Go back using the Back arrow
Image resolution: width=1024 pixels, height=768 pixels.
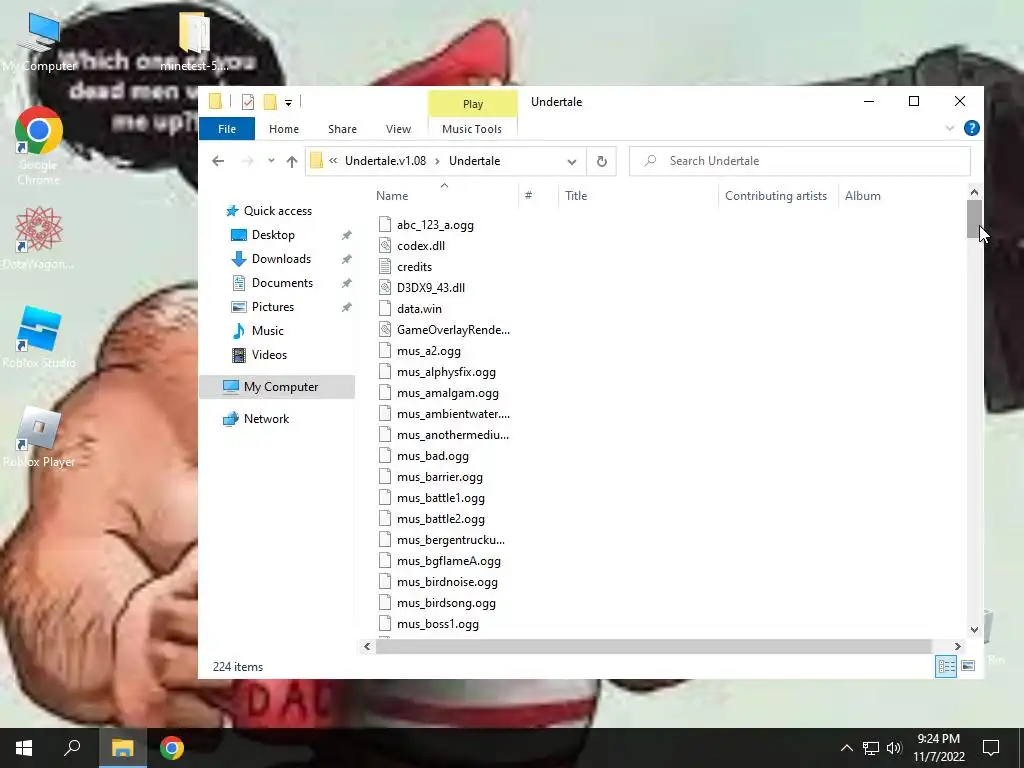218,161
